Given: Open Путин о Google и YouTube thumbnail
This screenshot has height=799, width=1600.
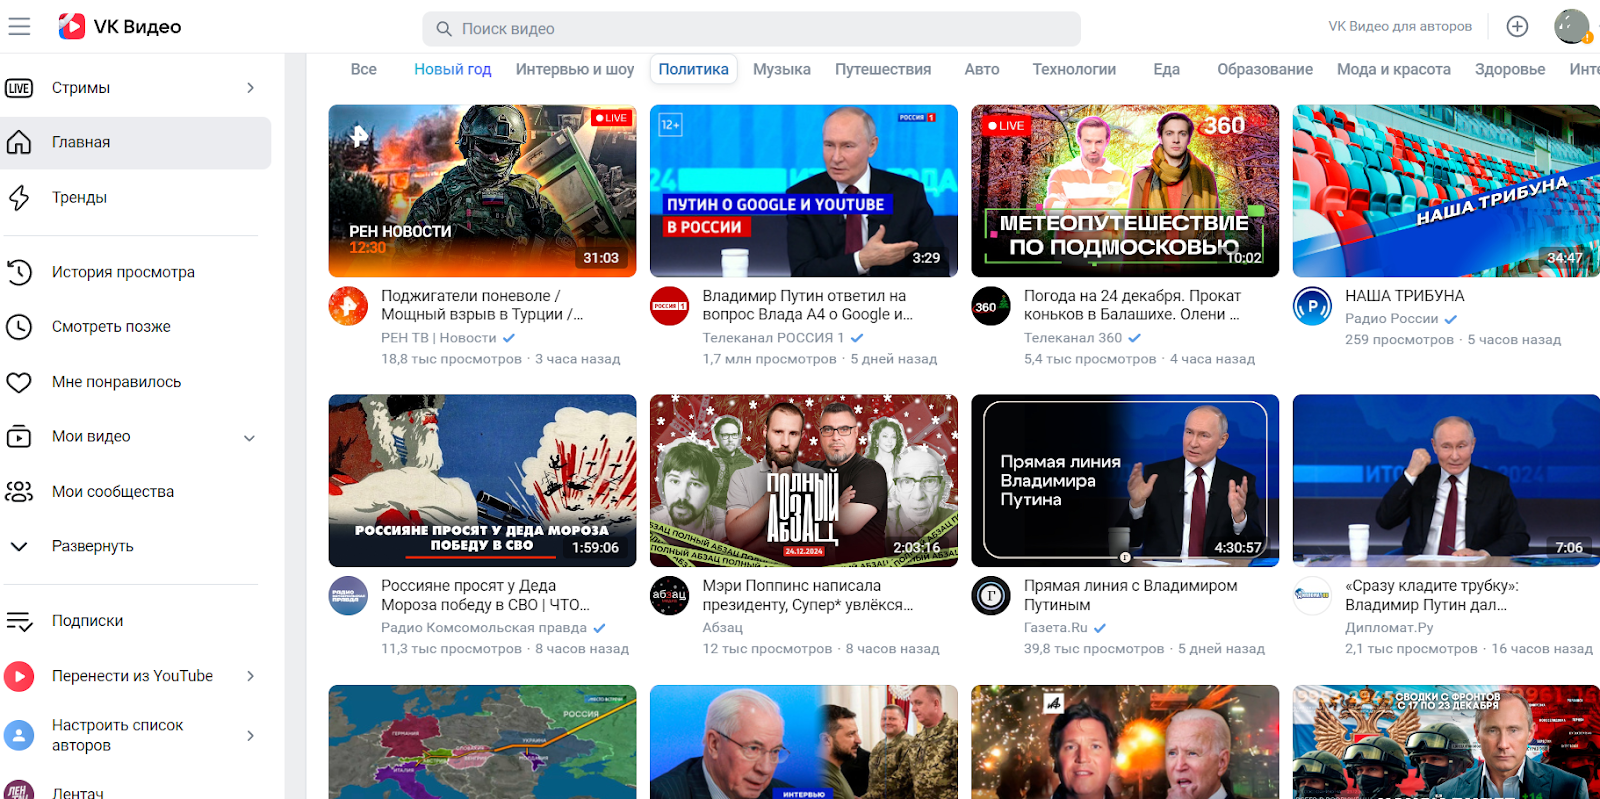Looking at the screenshot, I should [804, 191].
